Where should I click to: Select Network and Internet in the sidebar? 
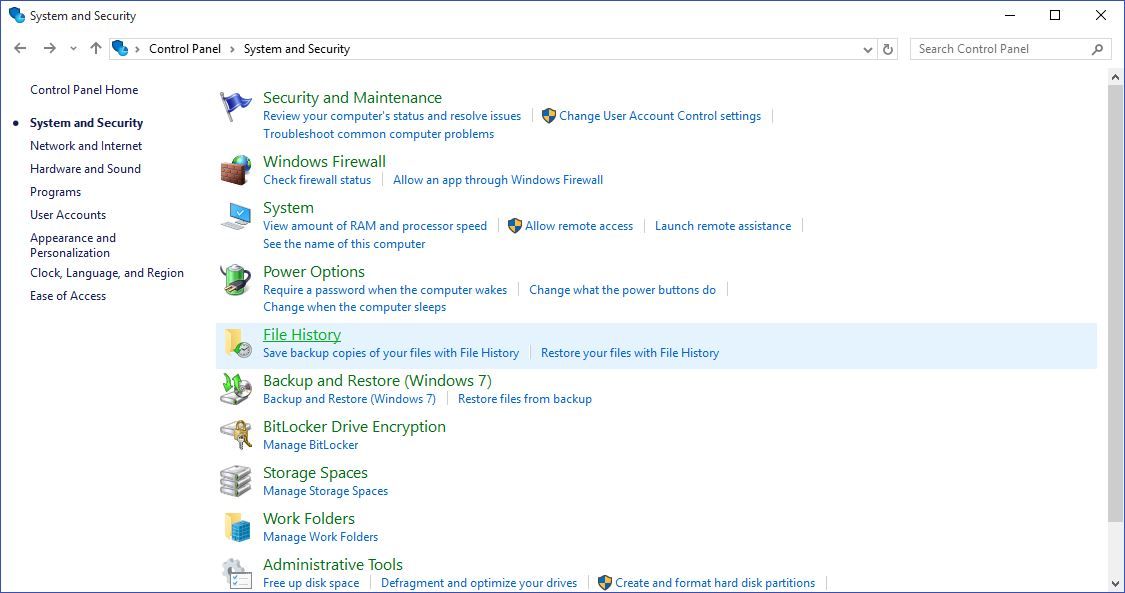click(85, 145)
